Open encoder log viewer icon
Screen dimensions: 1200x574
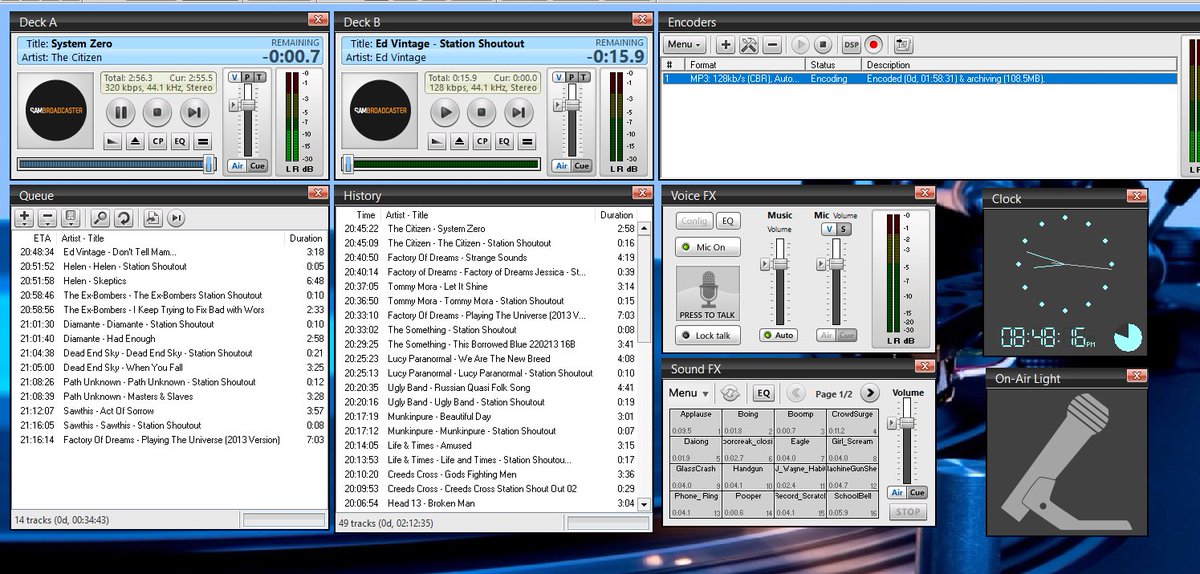[903, 45]
